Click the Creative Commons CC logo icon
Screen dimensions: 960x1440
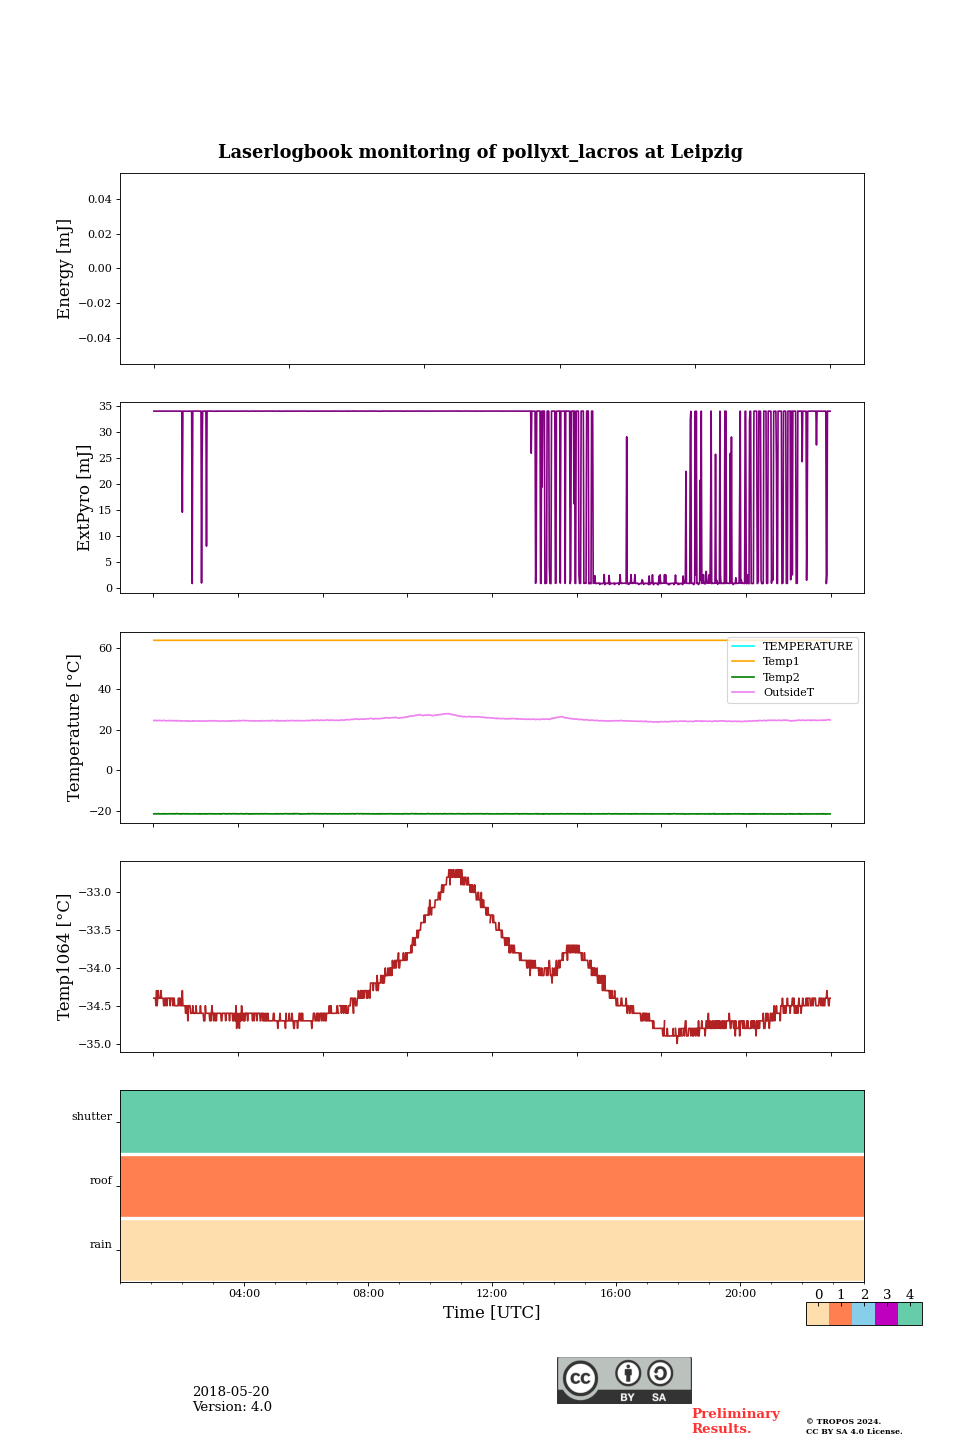click(580, 1378)
